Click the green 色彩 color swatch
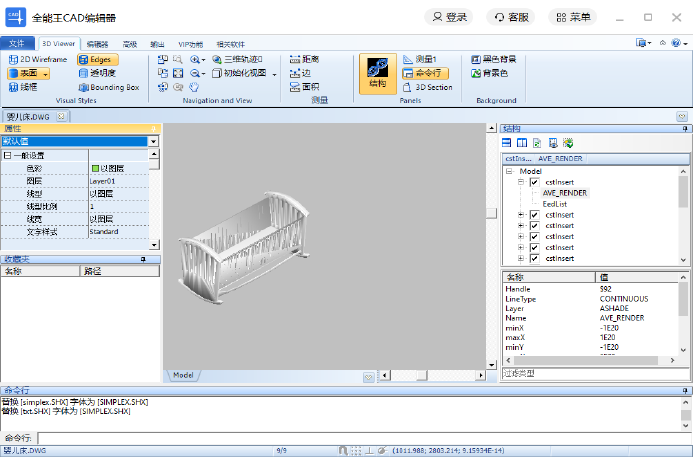 coord(95,169)
